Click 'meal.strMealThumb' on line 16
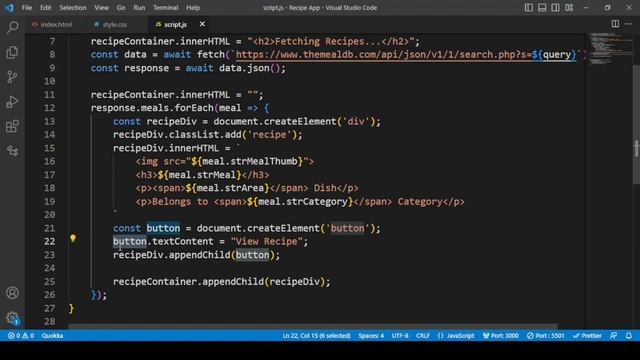 tap(250, 161)
